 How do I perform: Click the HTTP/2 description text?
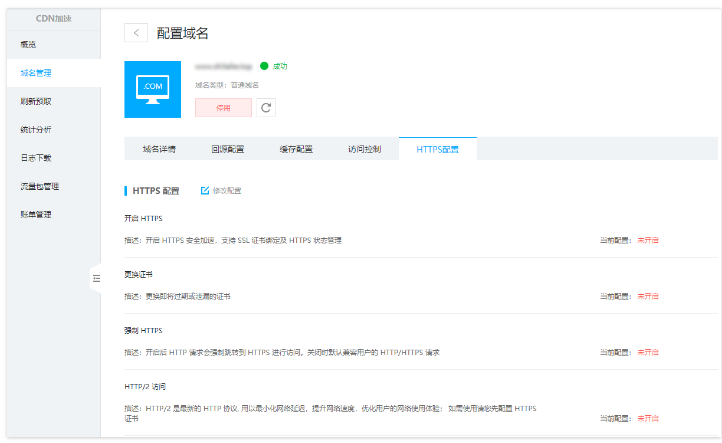tap(331, 414)
